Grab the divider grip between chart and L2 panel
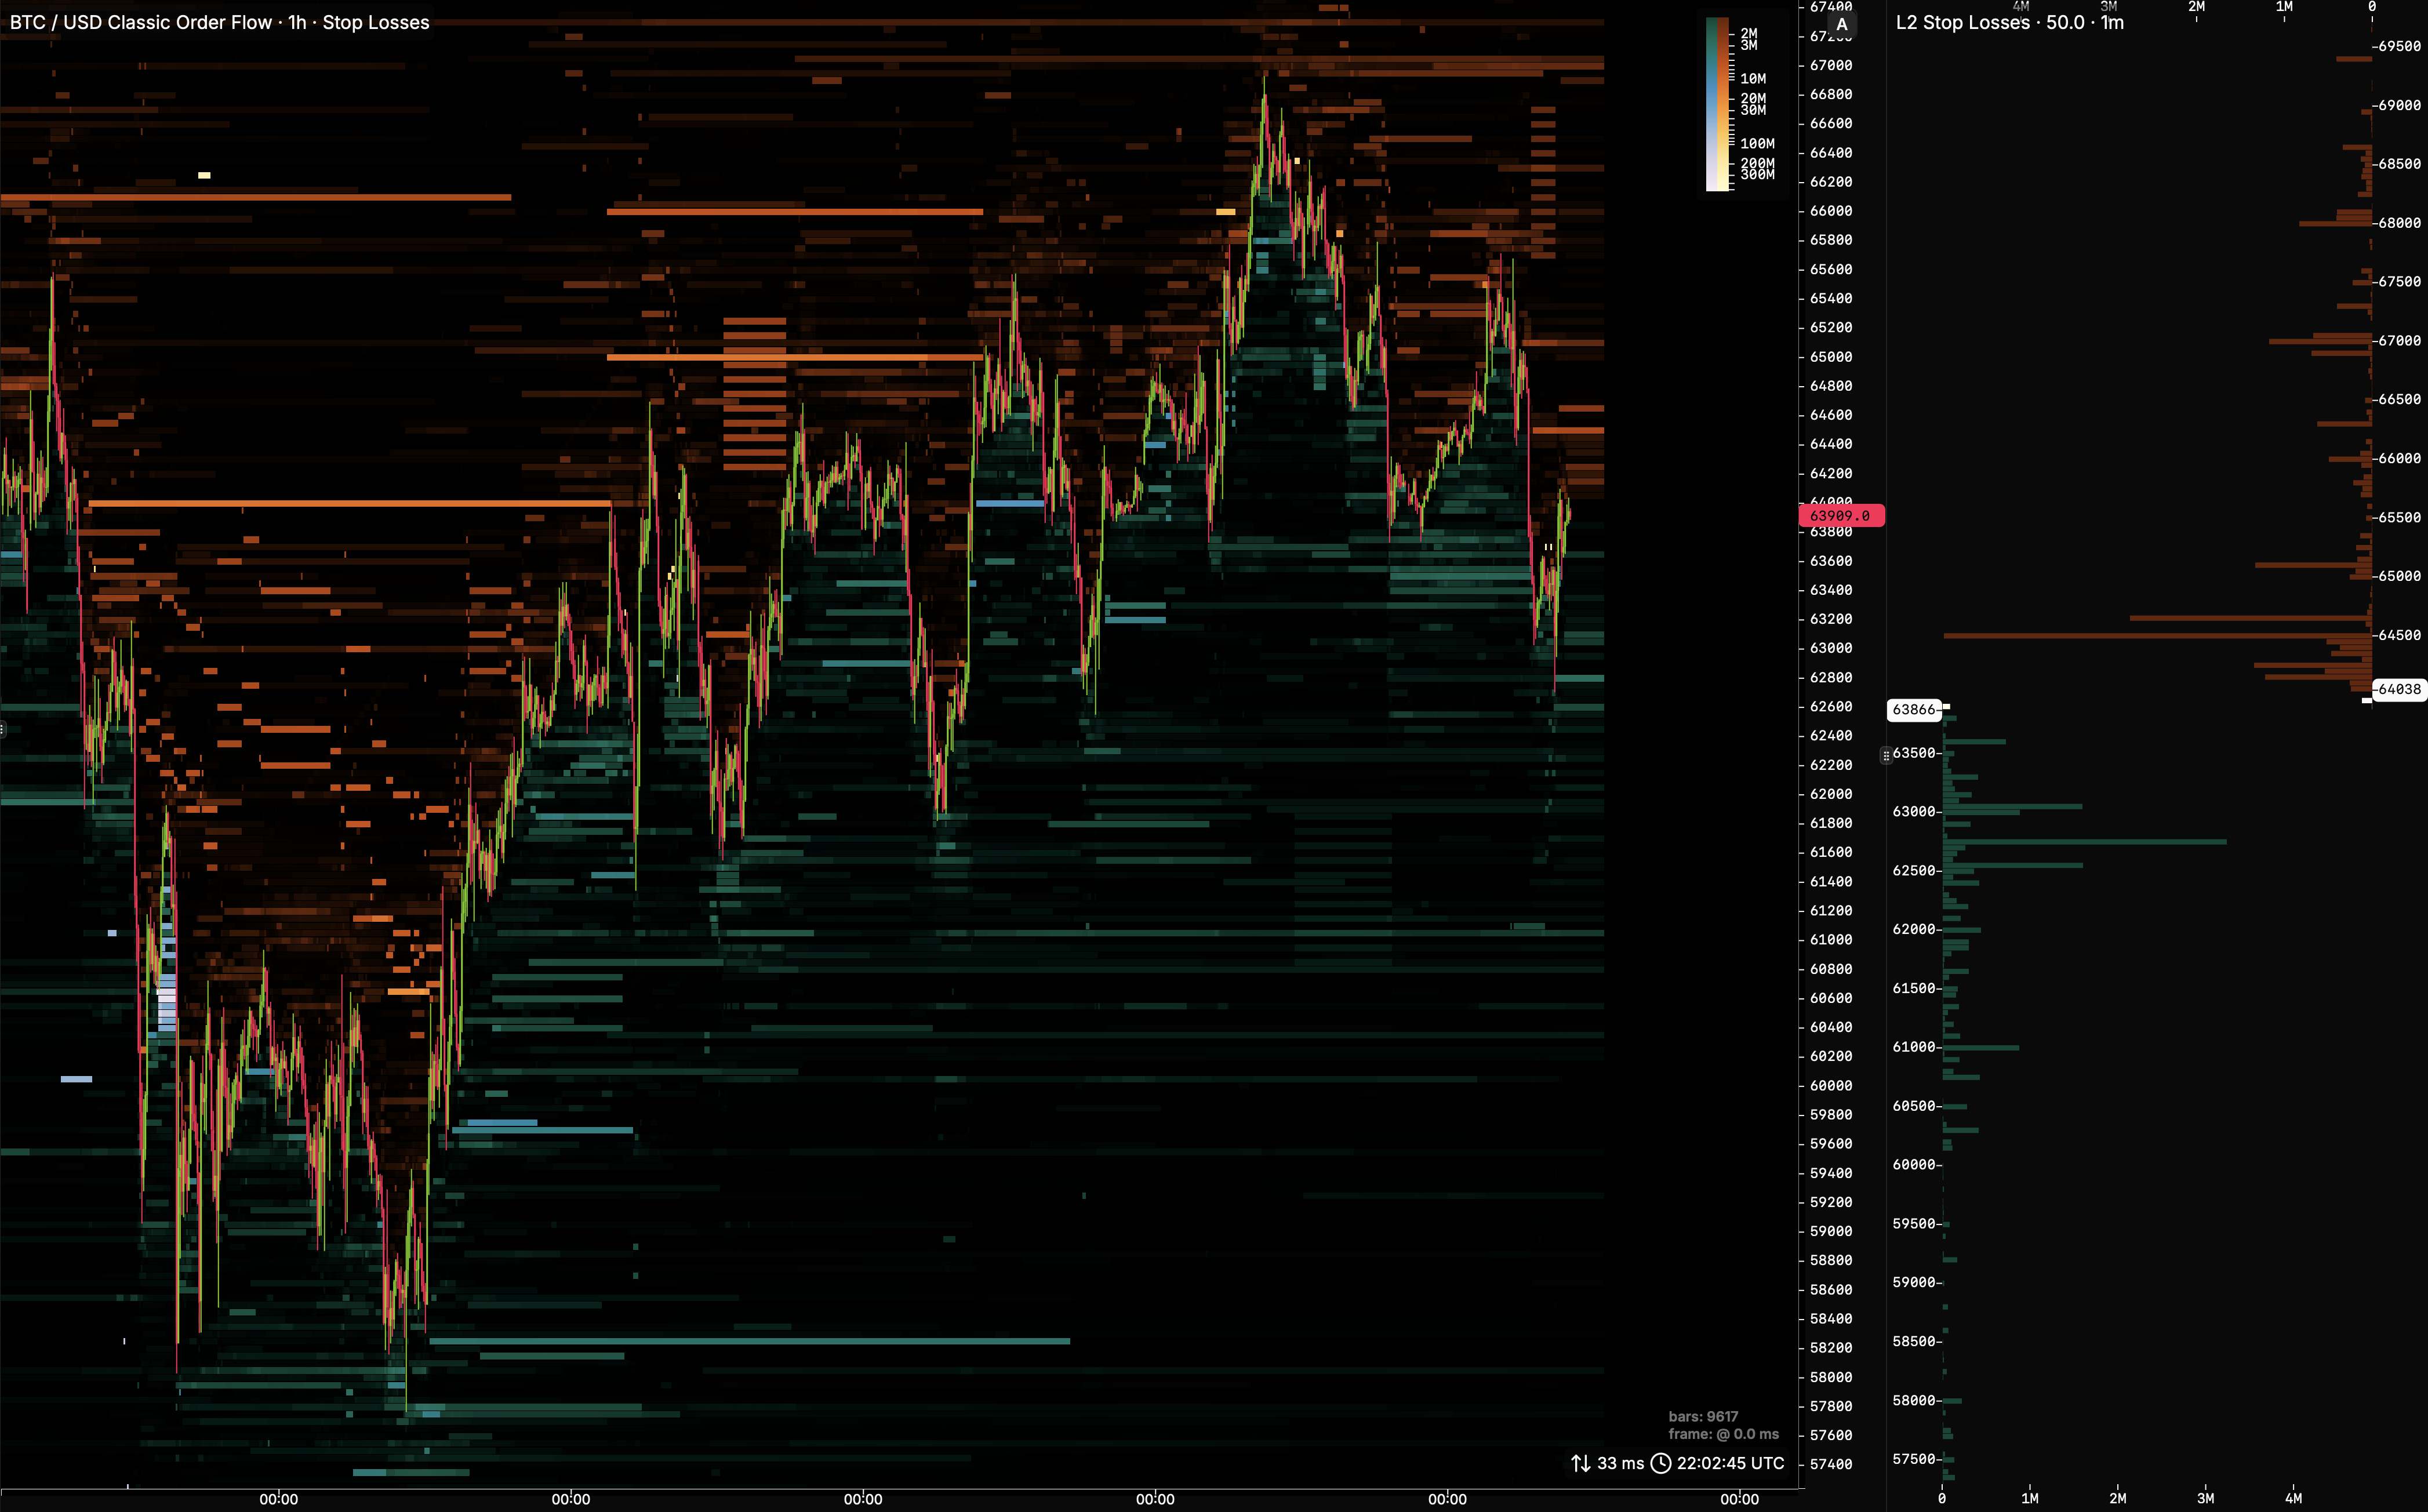 click(1886, 755)
